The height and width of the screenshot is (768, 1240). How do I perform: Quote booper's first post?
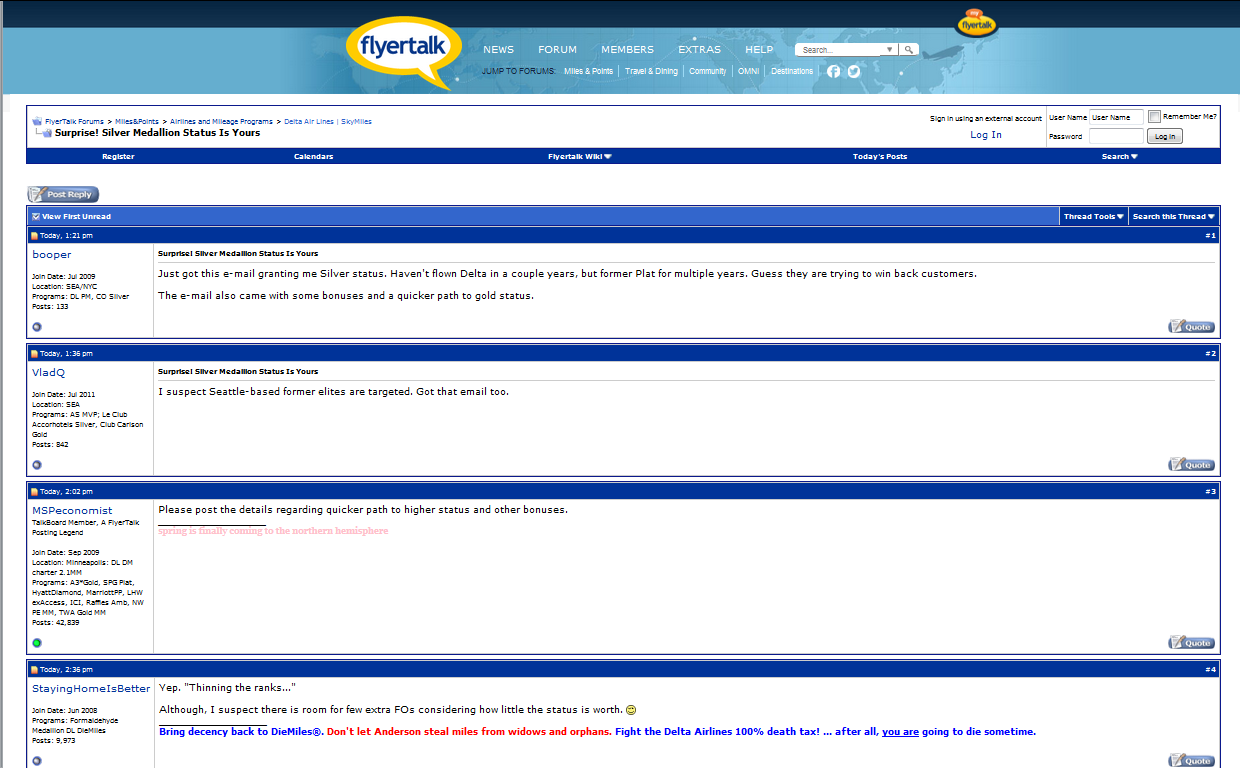(1191, 327)
